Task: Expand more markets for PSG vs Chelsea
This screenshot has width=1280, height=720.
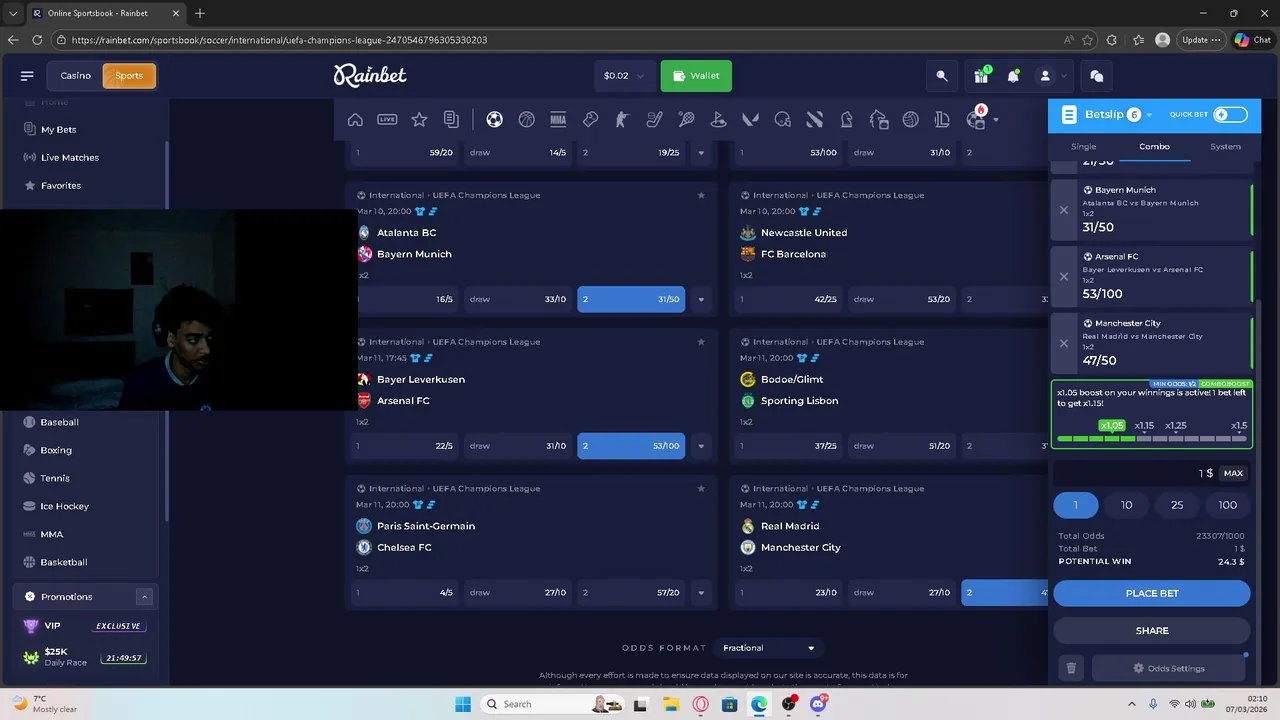Action: 701,593
